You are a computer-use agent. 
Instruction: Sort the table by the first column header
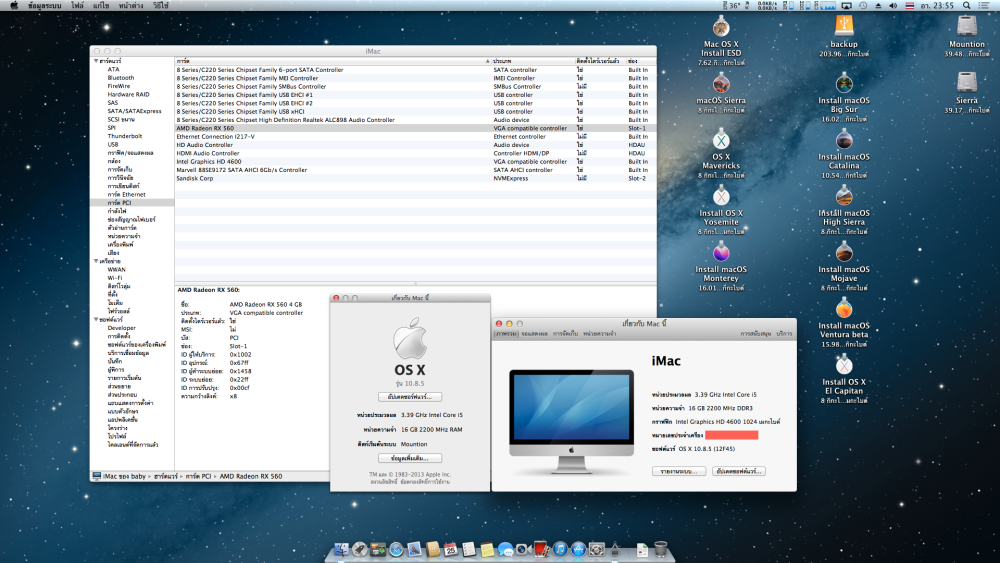tap(332, 61)
